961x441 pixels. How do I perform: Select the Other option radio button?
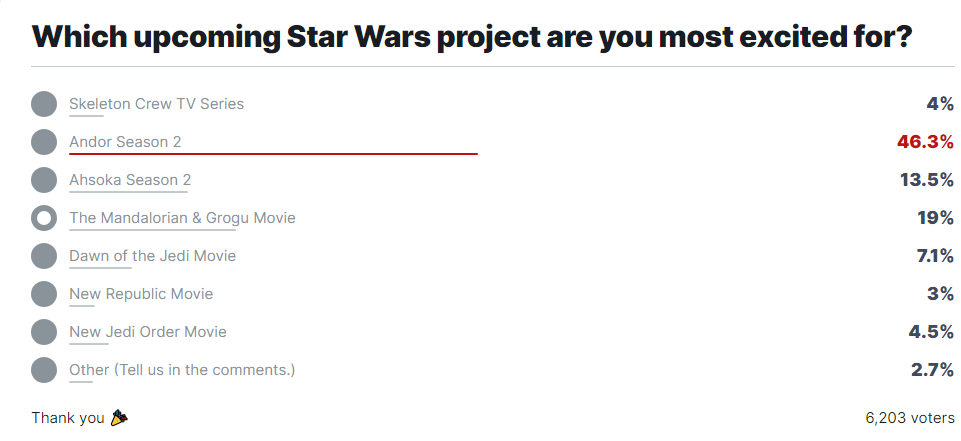click(44, 370)
